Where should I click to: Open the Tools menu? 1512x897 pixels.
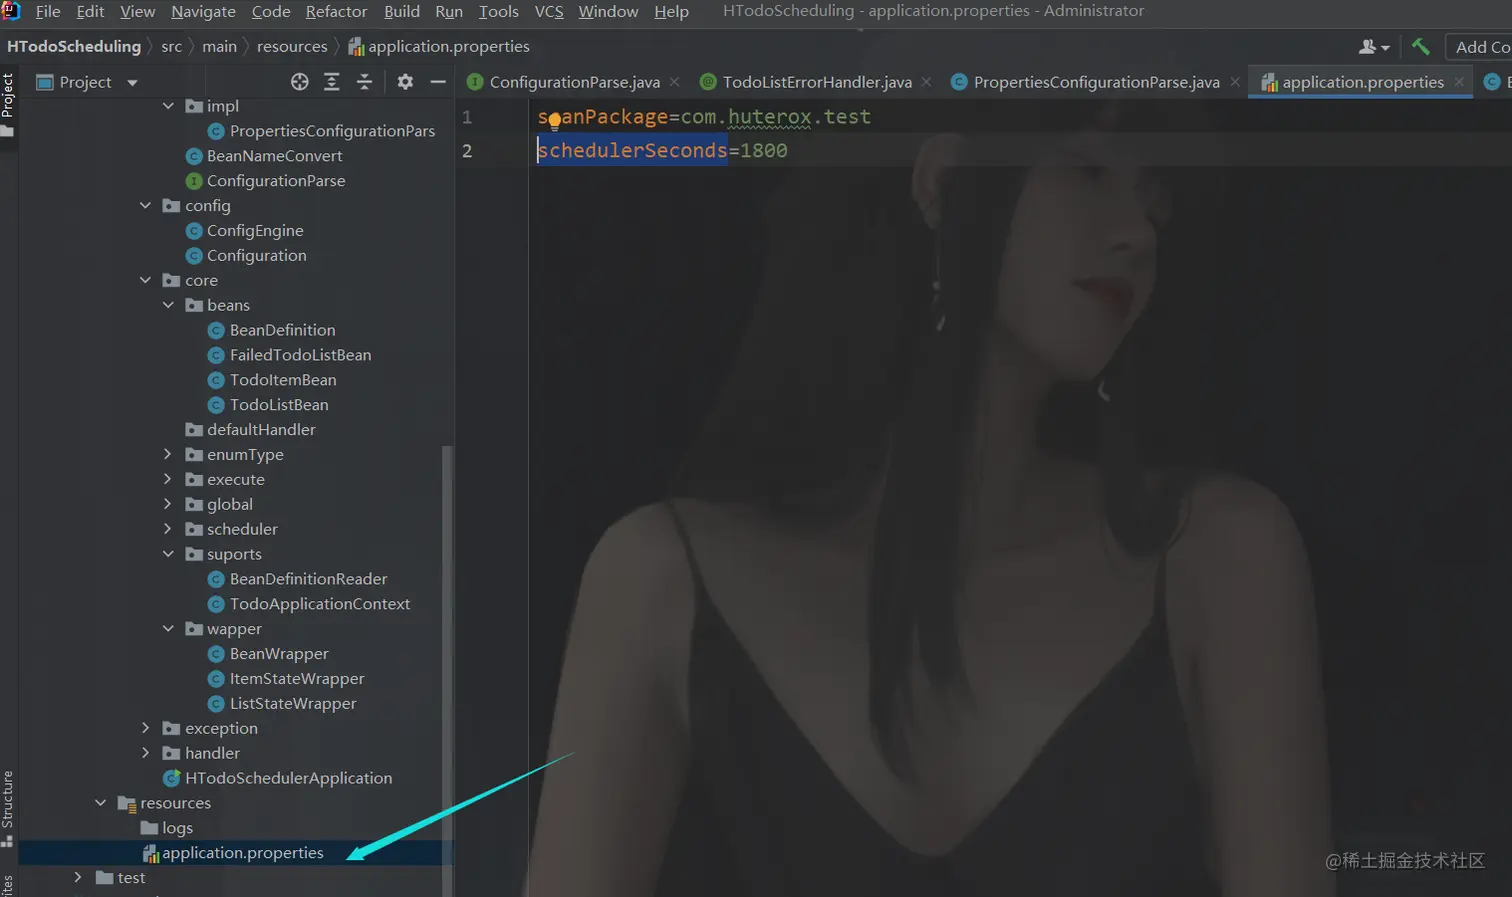click(x=498, y=12)
